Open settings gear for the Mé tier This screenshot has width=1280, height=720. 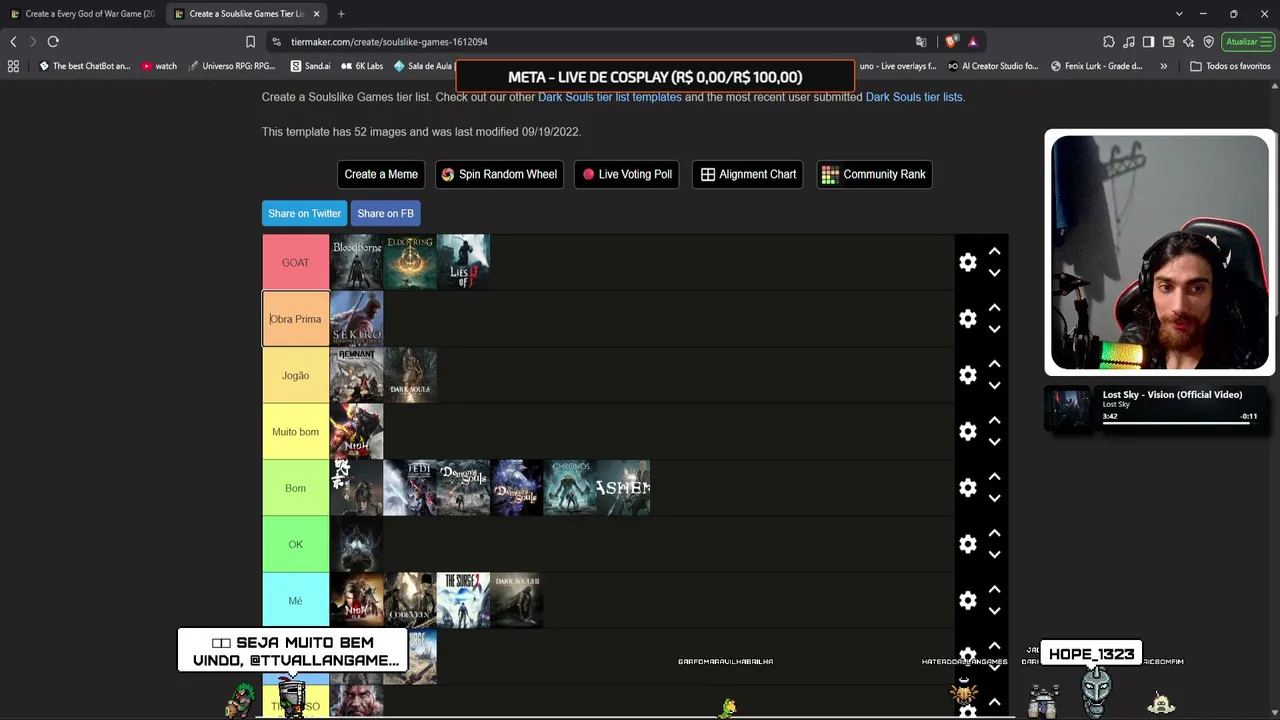pos(967,600)
